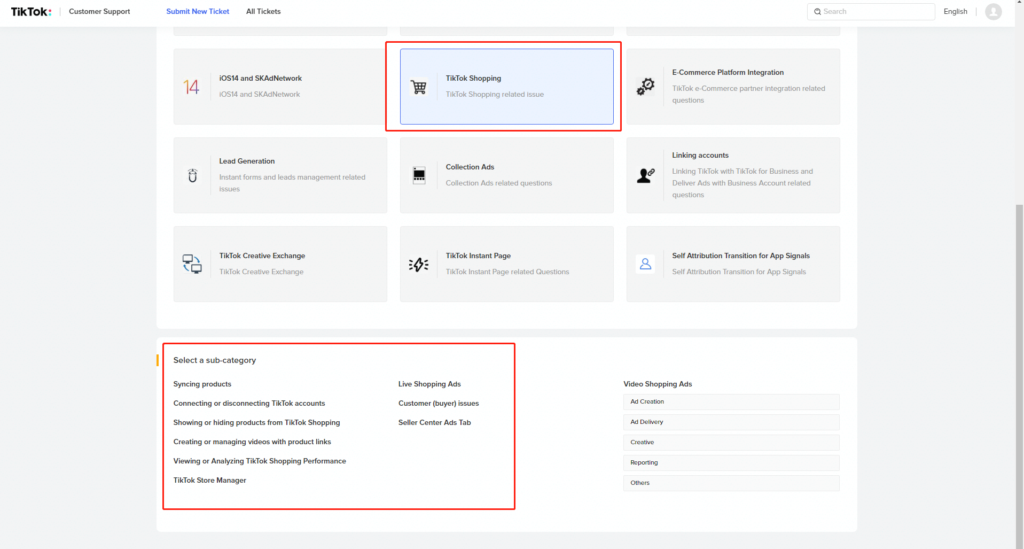The width and height of the screenshot is (1024, 549).
Task: Open the user profile avatar icon
Action: [x=993, y=11]
